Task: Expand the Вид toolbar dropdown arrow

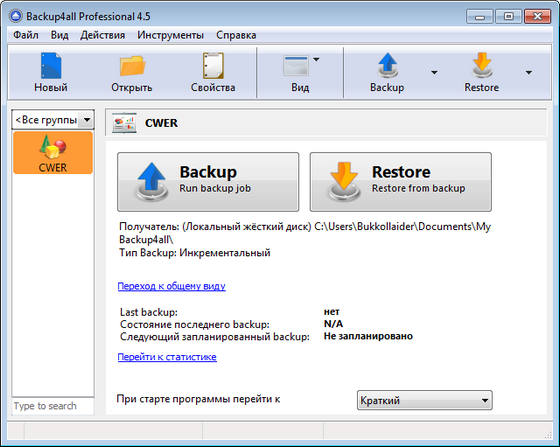Action: click(316, 60)
